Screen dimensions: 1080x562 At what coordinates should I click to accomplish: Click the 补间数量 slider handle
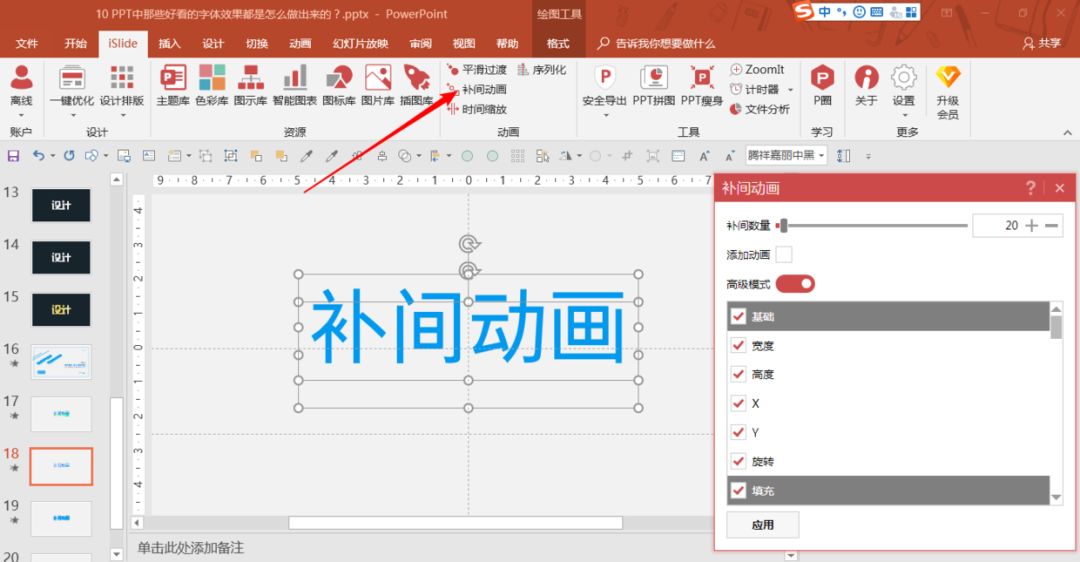tap(784, 225)
